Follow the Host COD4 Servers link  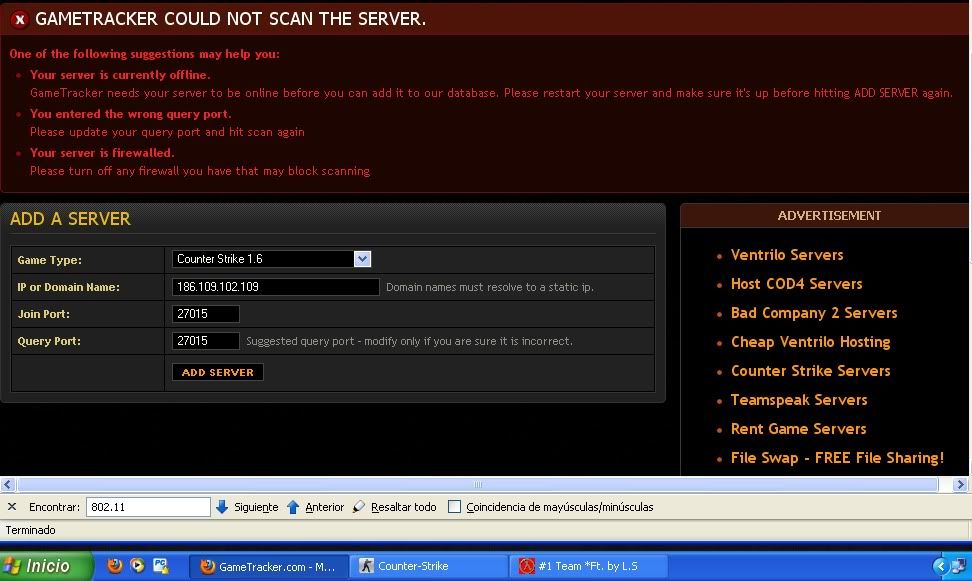(x=797, y=284)
